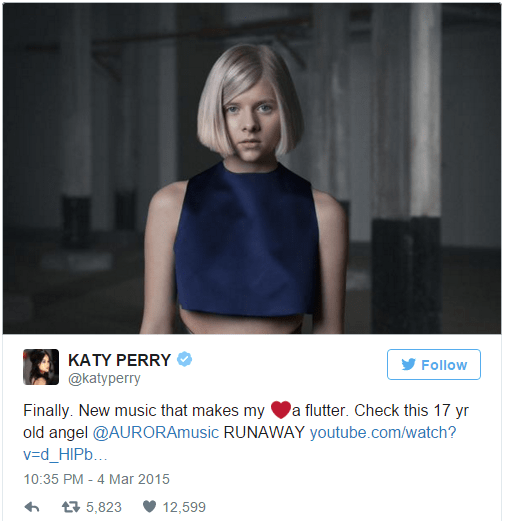This screenshot has width=505, height=521.
Task: Click the red heart emoji in tweet
Action: (x=281, y=410)
